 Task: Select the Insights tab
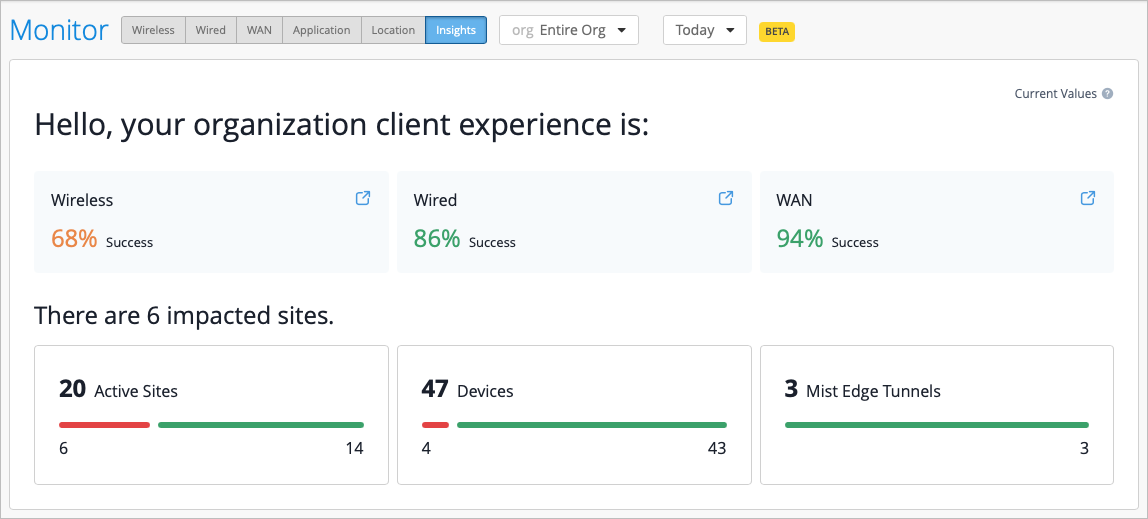pyautogui.click(x=456, y=30)
